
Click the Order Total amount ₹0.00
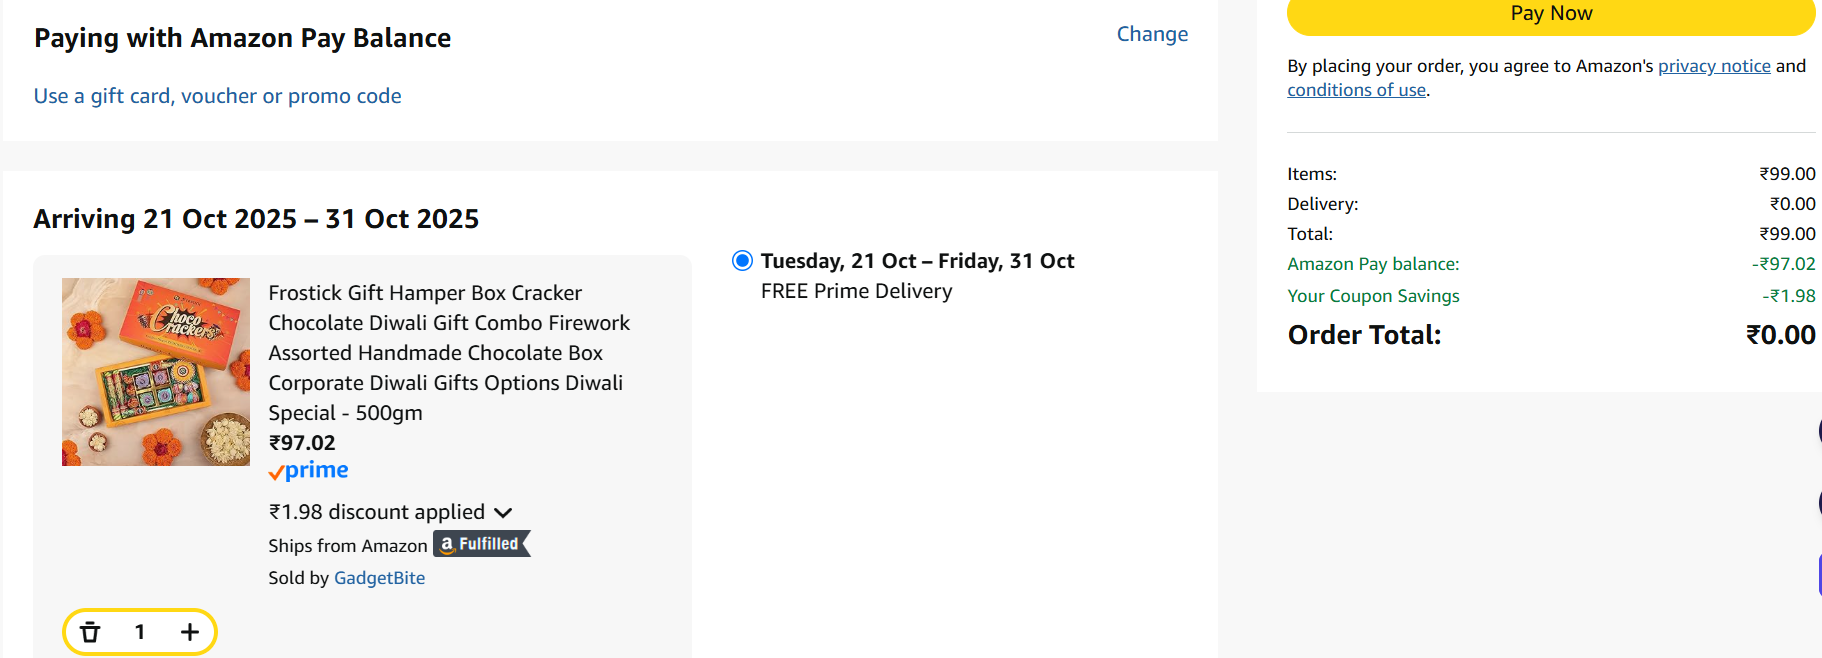[x=1780, y=335]
